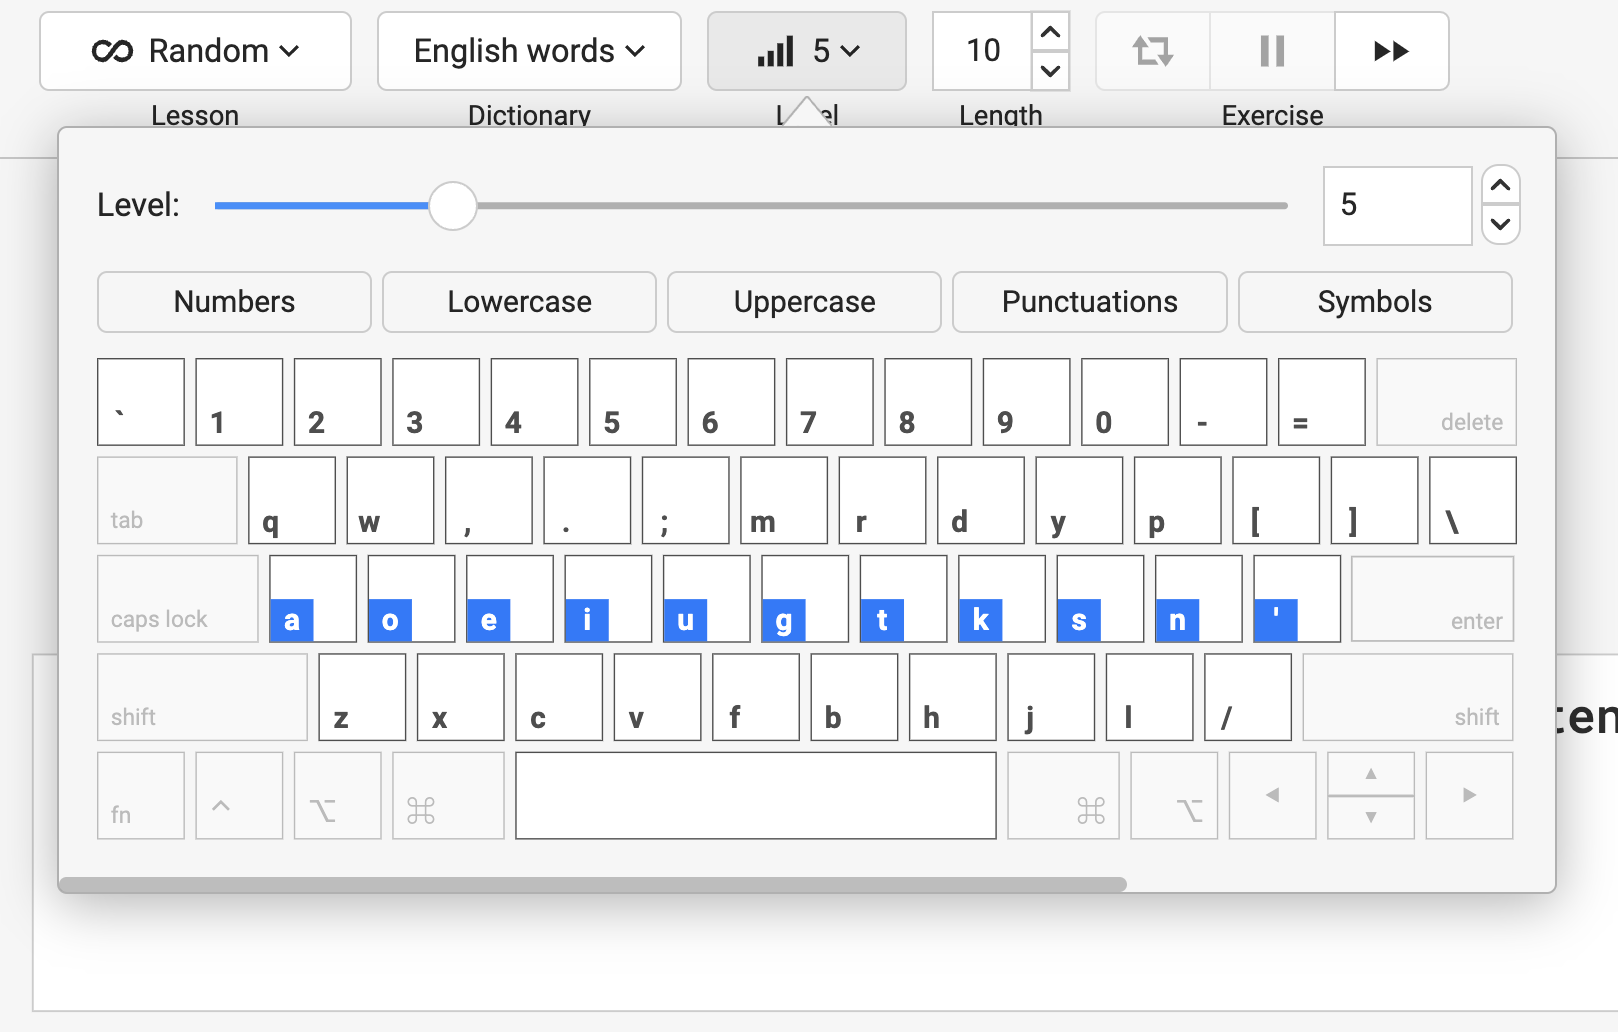Select the Lowercase character group
This screenshot has height=1032, width=1618.
click(519, 302)
